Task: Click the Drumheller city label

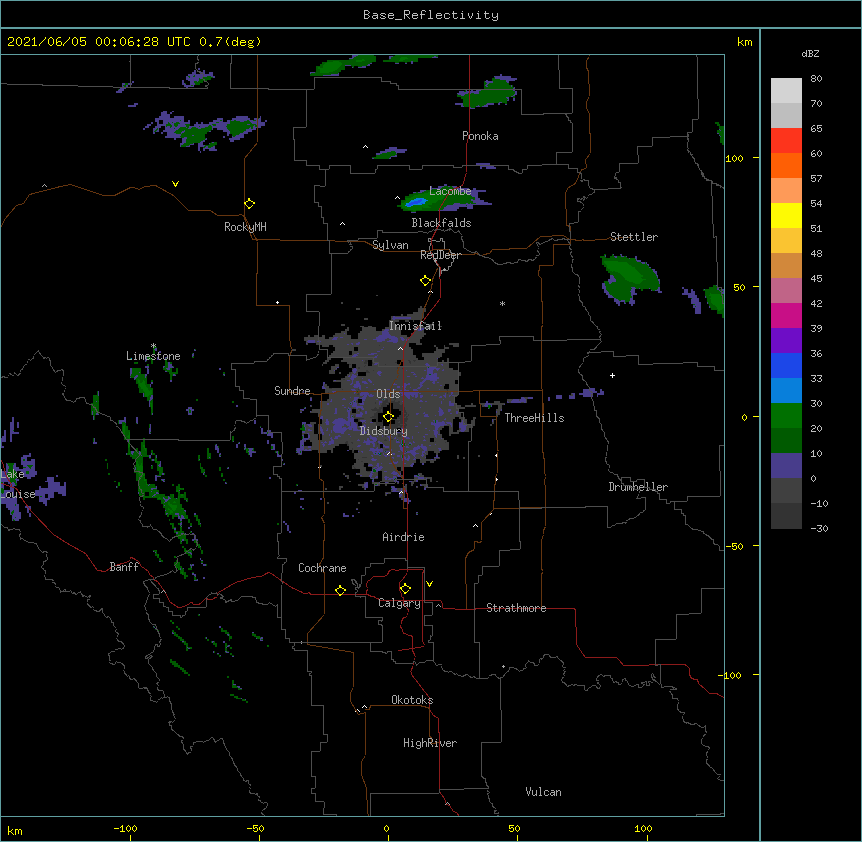Action: point(638,487)
